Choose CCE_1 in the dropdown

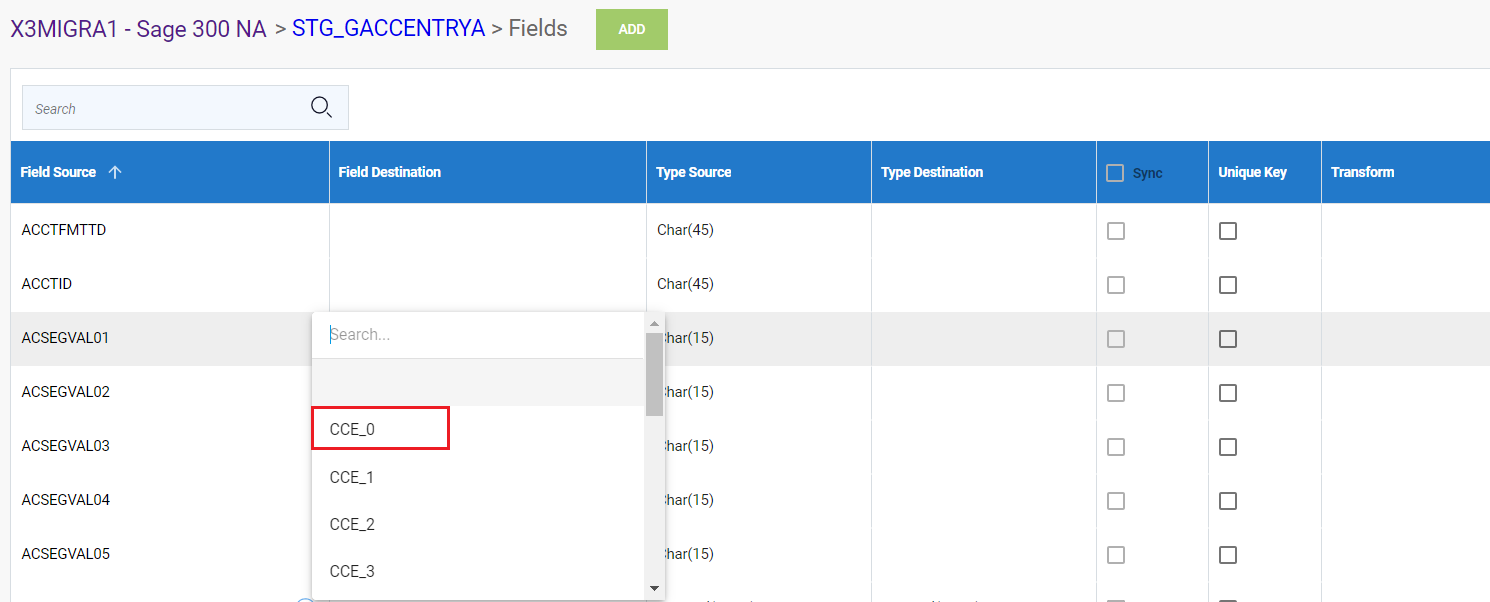tap(352, 477)
